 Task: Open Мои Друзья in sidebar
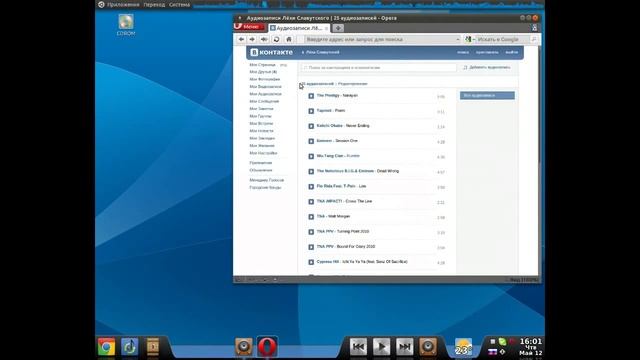pos(263,72)
